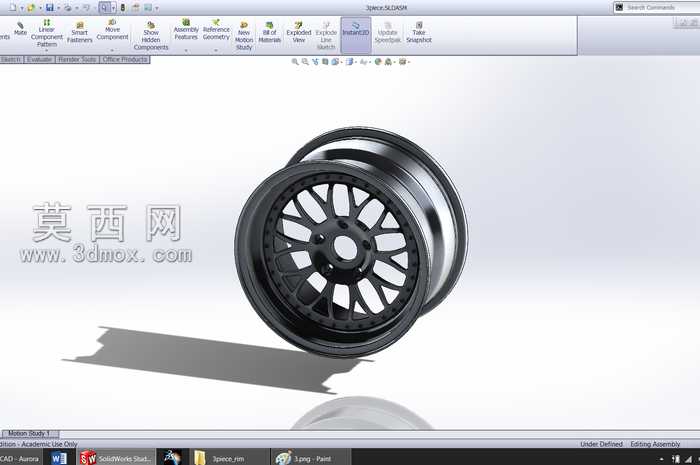Screen dimensions: 700x465
Task: Switch to SolidWorks taskbar button
Action: pyautogui.click(x=116, y=458)
